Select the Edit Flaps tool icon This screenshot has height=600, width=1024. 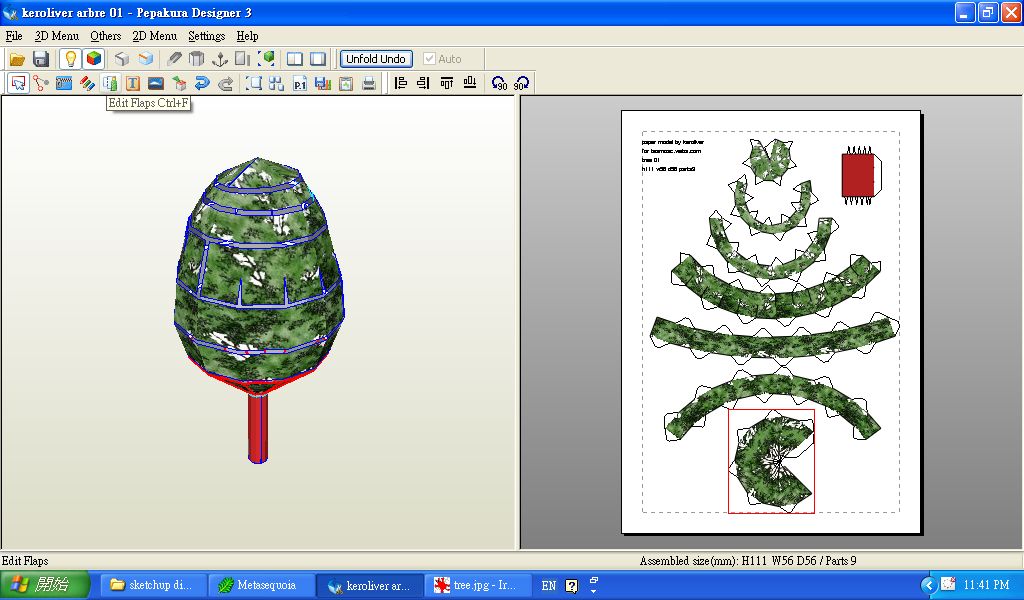pos(110,84)
